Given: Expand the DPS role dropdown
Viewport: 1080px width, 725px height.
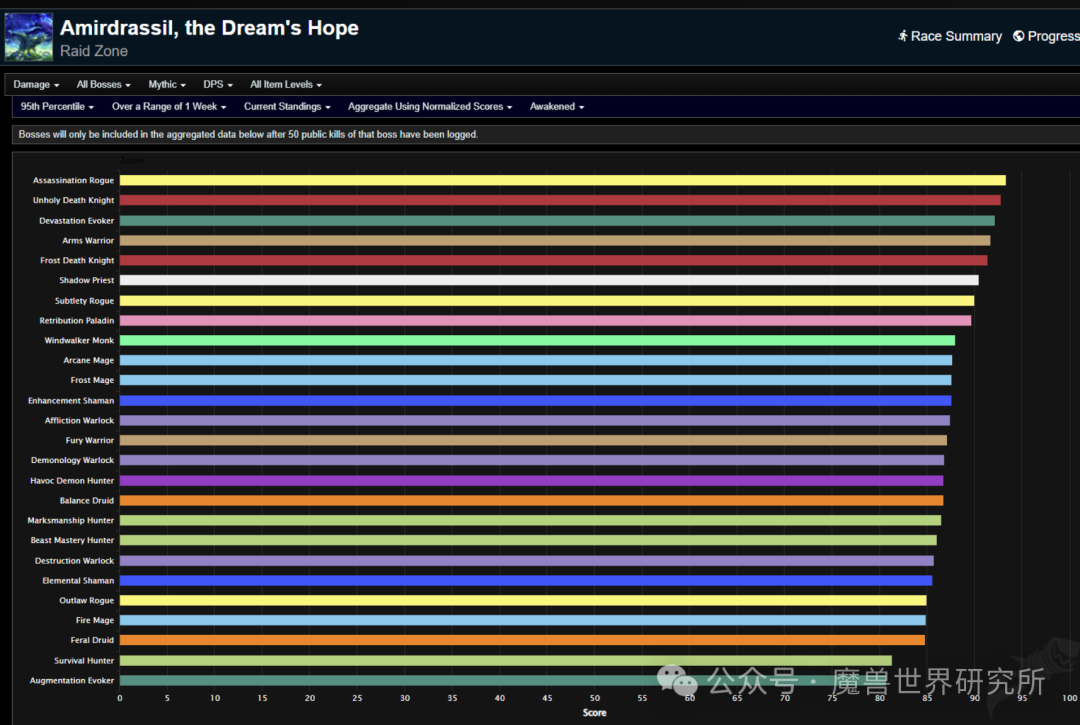Looking at the screenshot, I should [x=218, y=84].
